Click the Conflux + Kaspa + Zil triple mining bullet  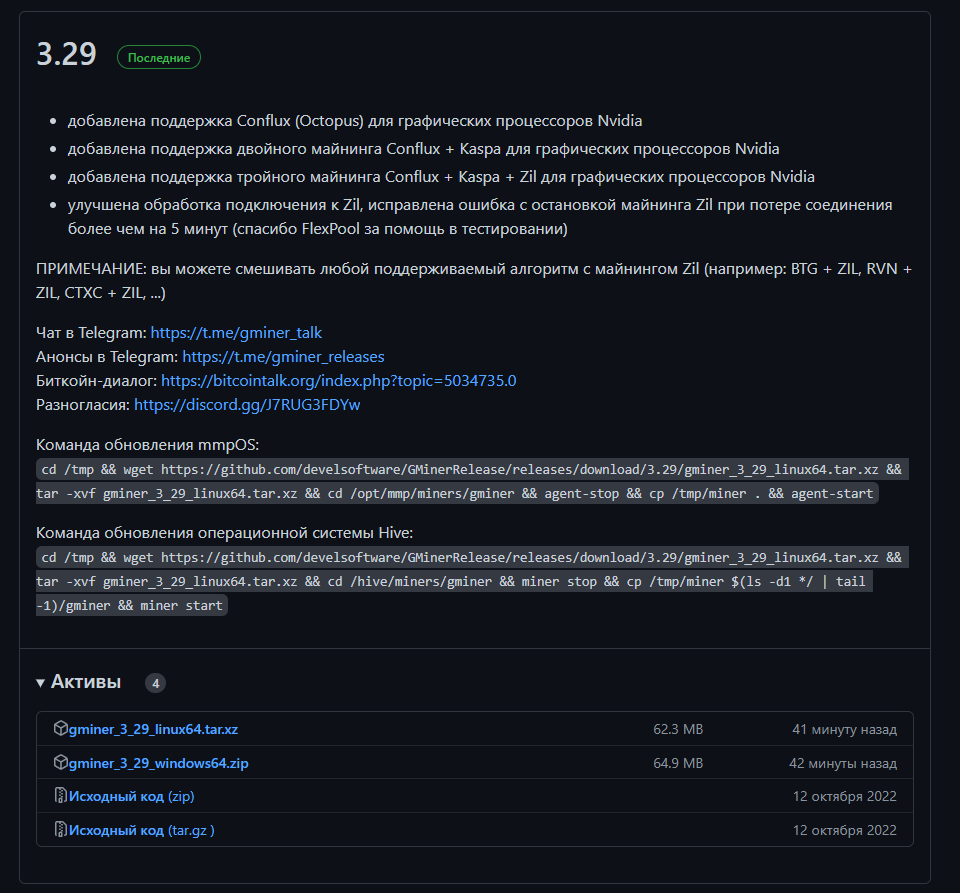[441, 177]
